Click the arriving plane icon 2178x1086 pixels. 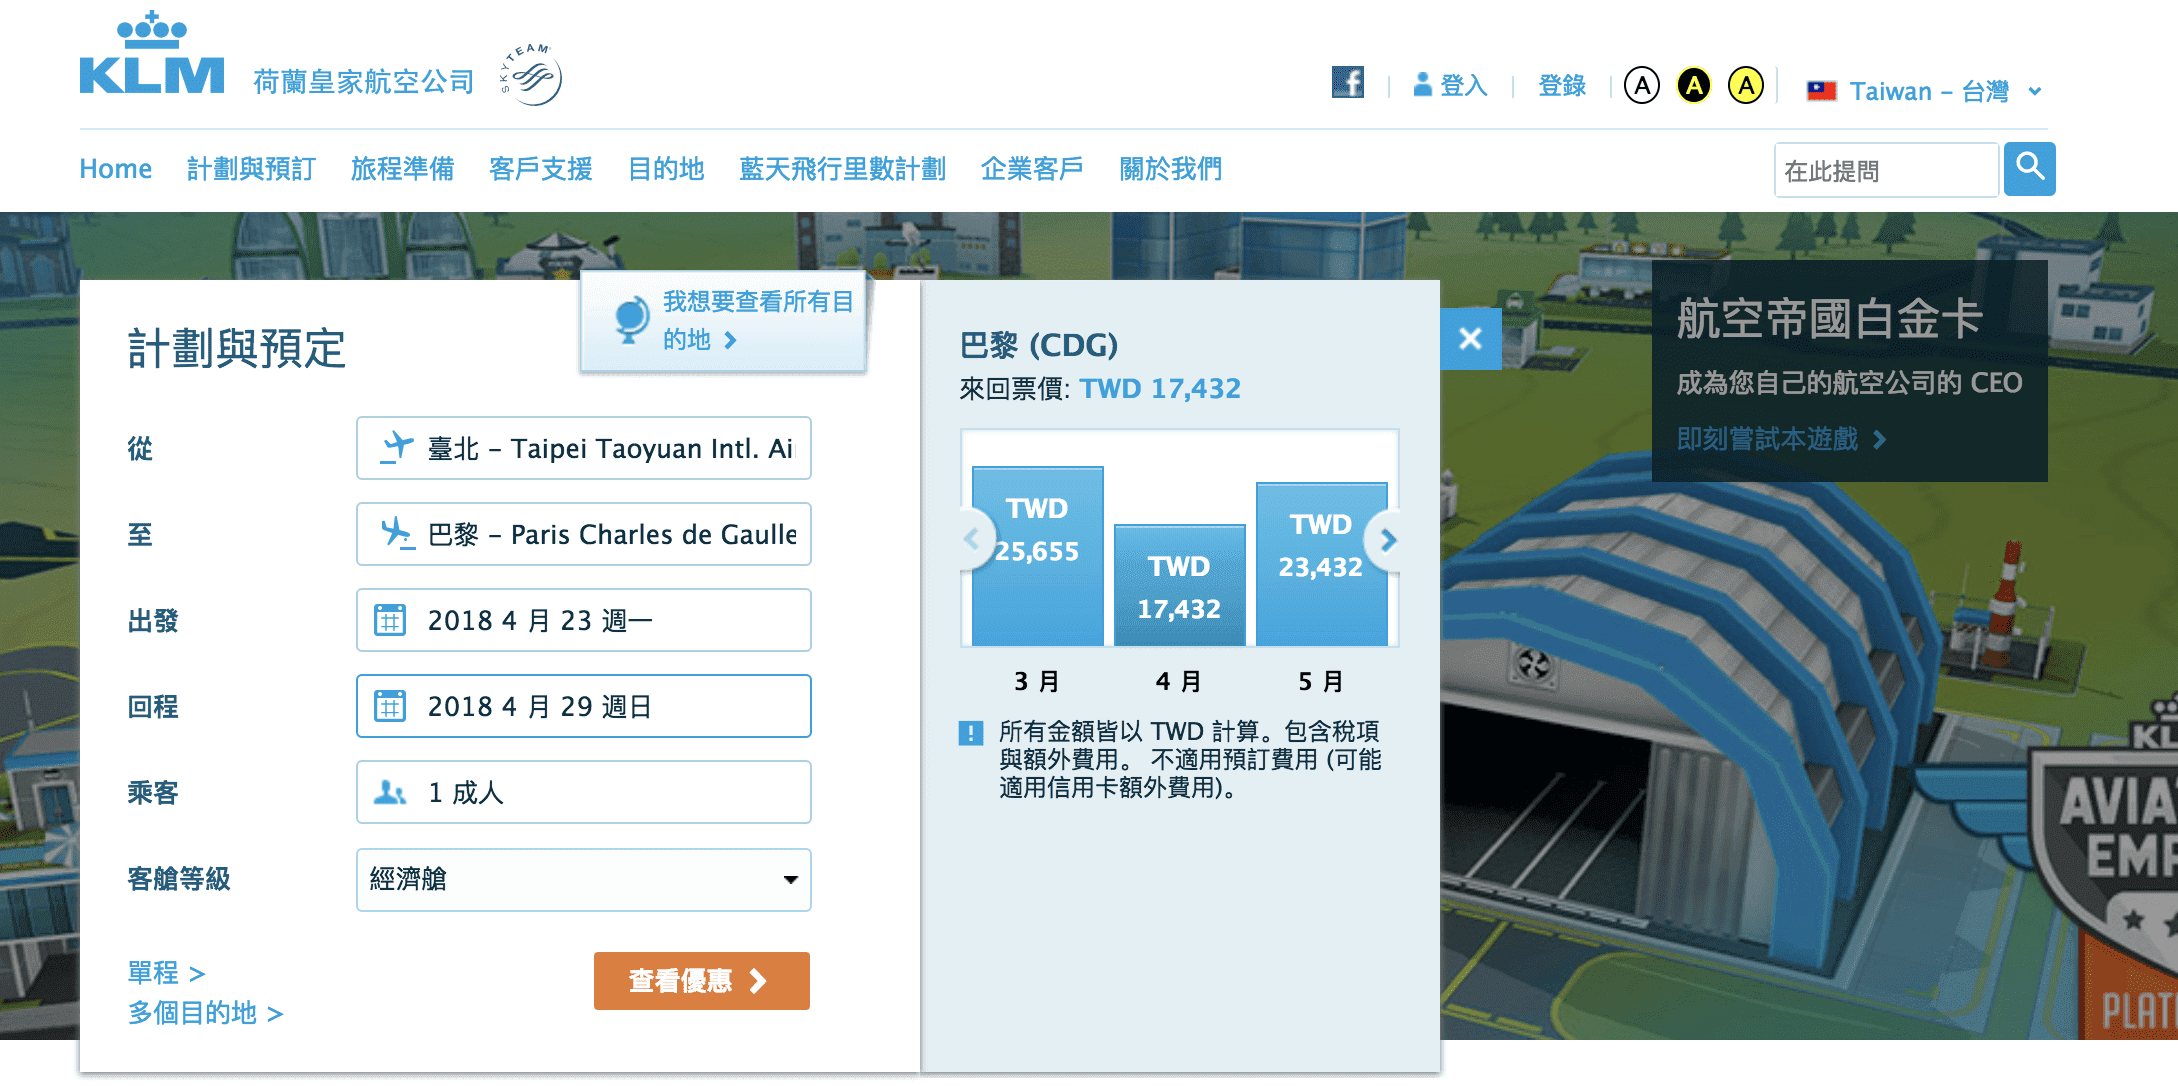click(397, 533)
